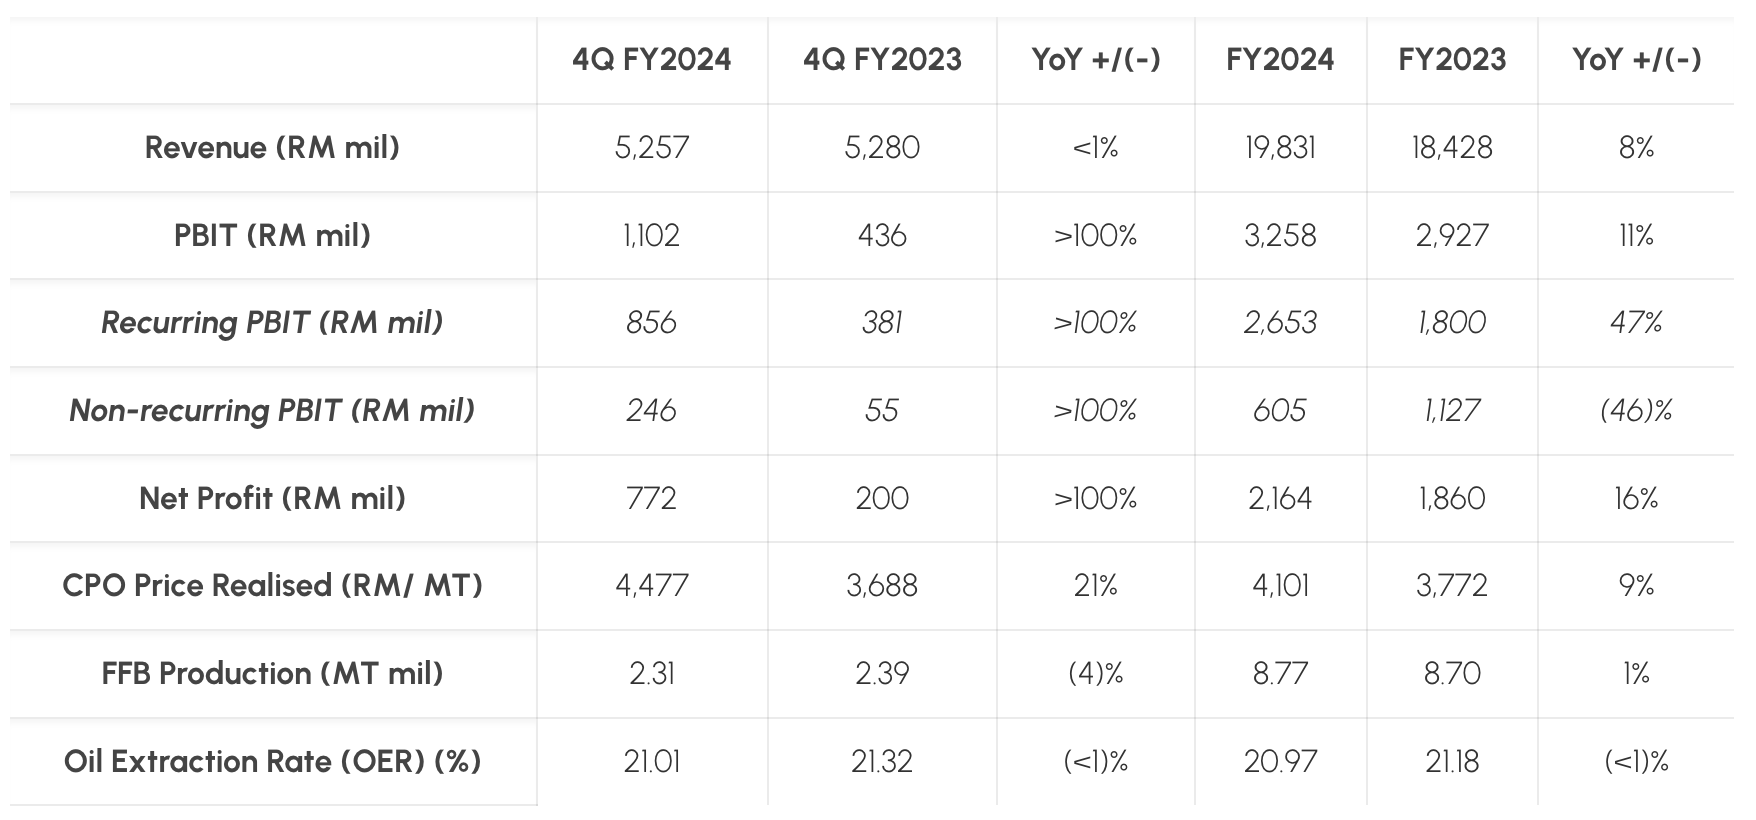Click the 5,257 revenue value
Screen dimensions: 1756x820
652,148
